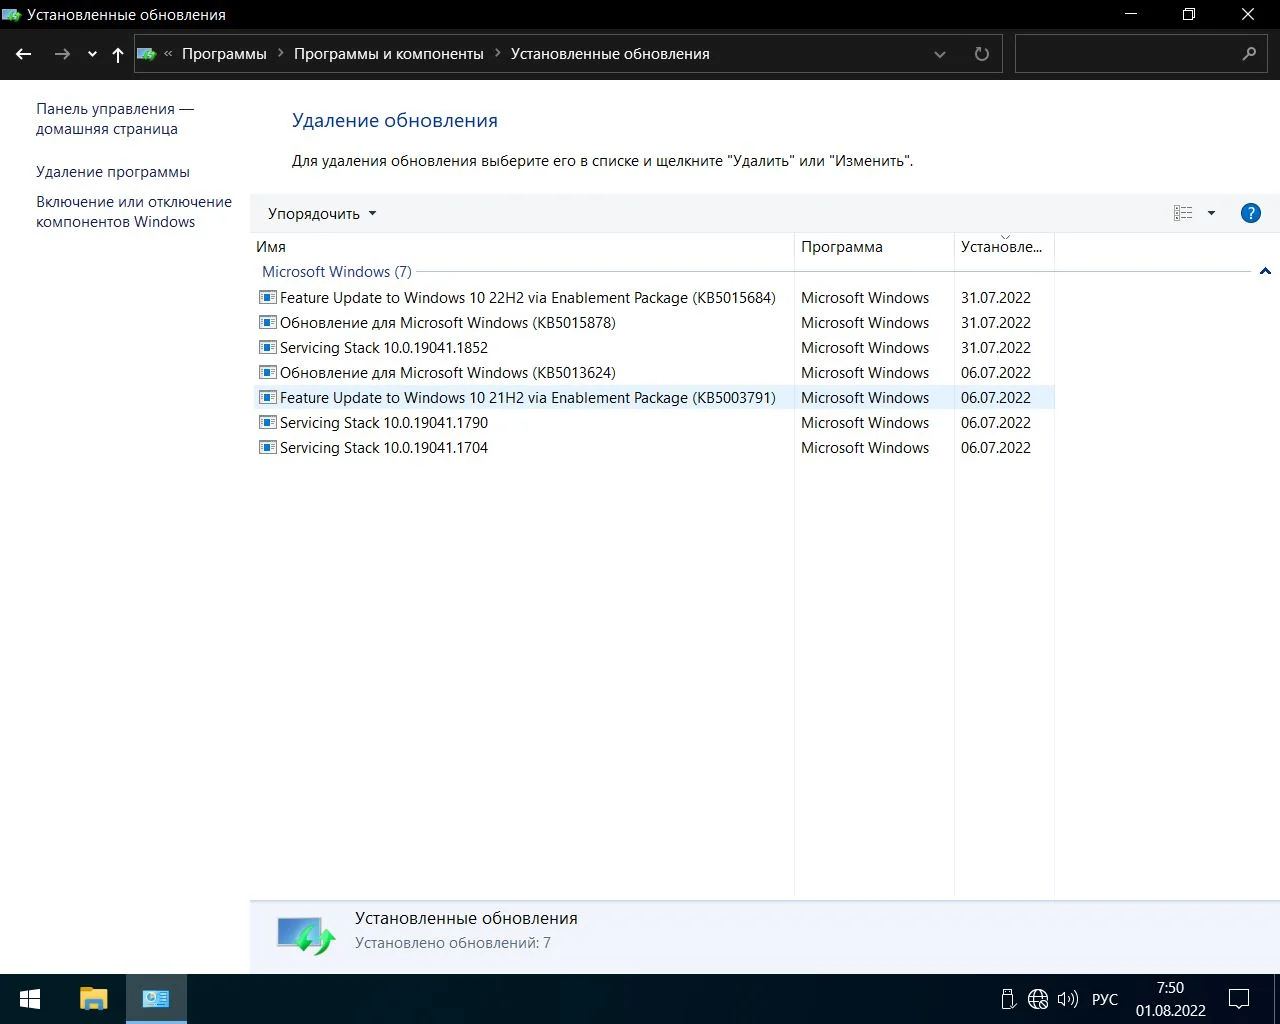Open the clock and date 7:50
This screenshot has height=1024, width=1280.
(1171, 999)
